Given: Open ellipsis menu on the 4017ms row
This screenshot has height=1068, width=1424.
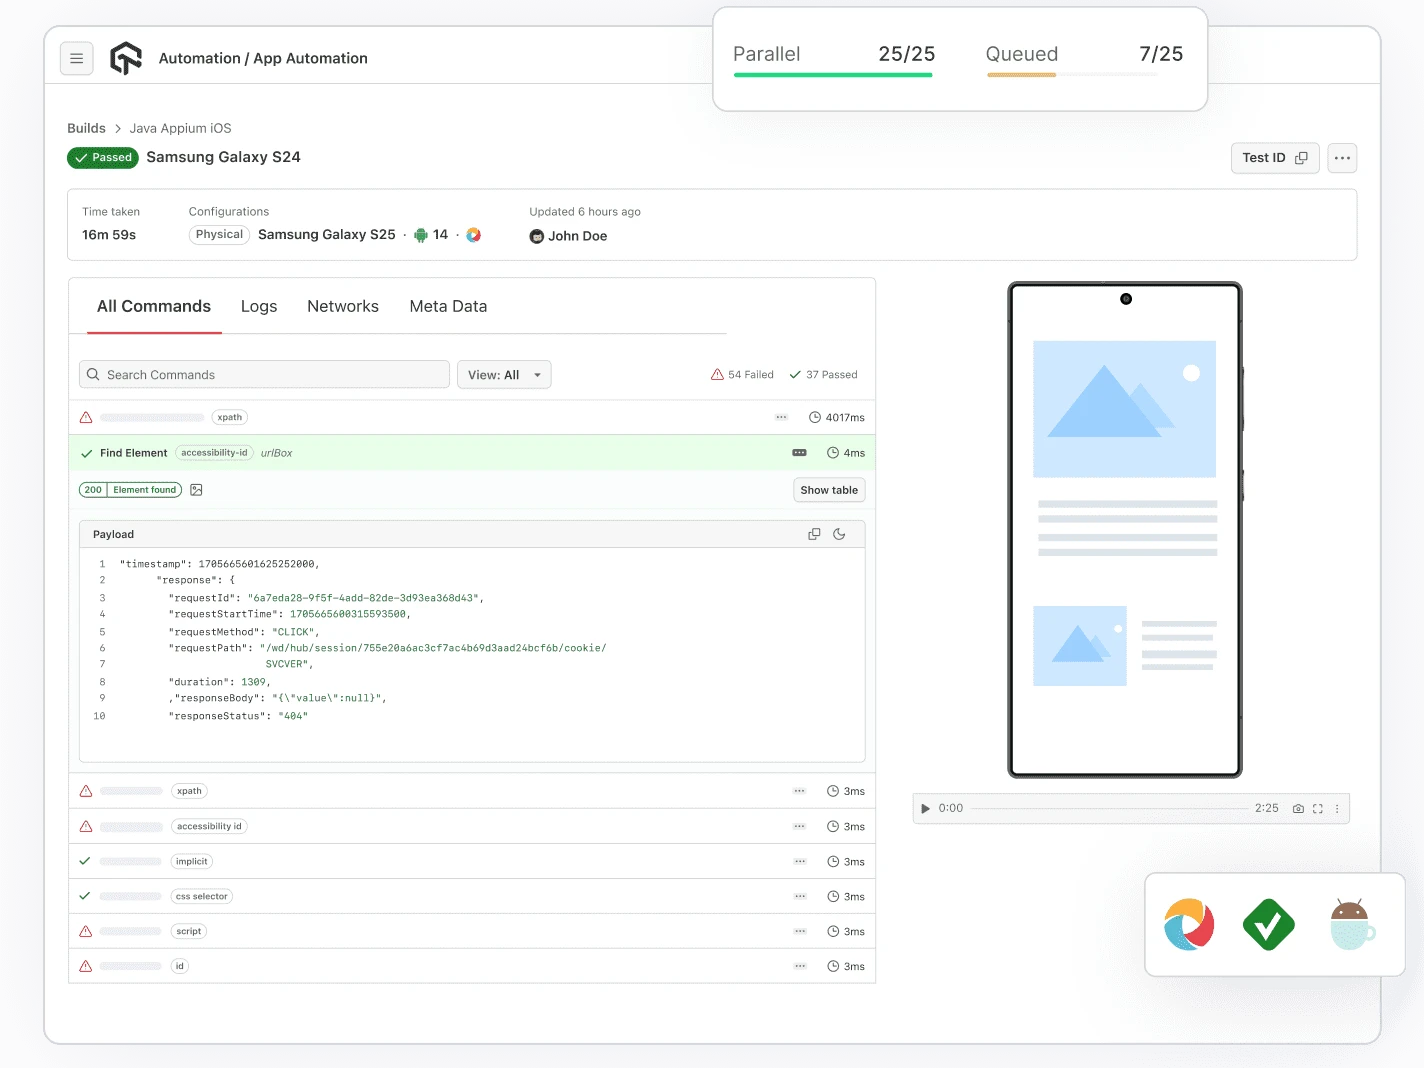Looking at the screenshot, I should 782,418.
